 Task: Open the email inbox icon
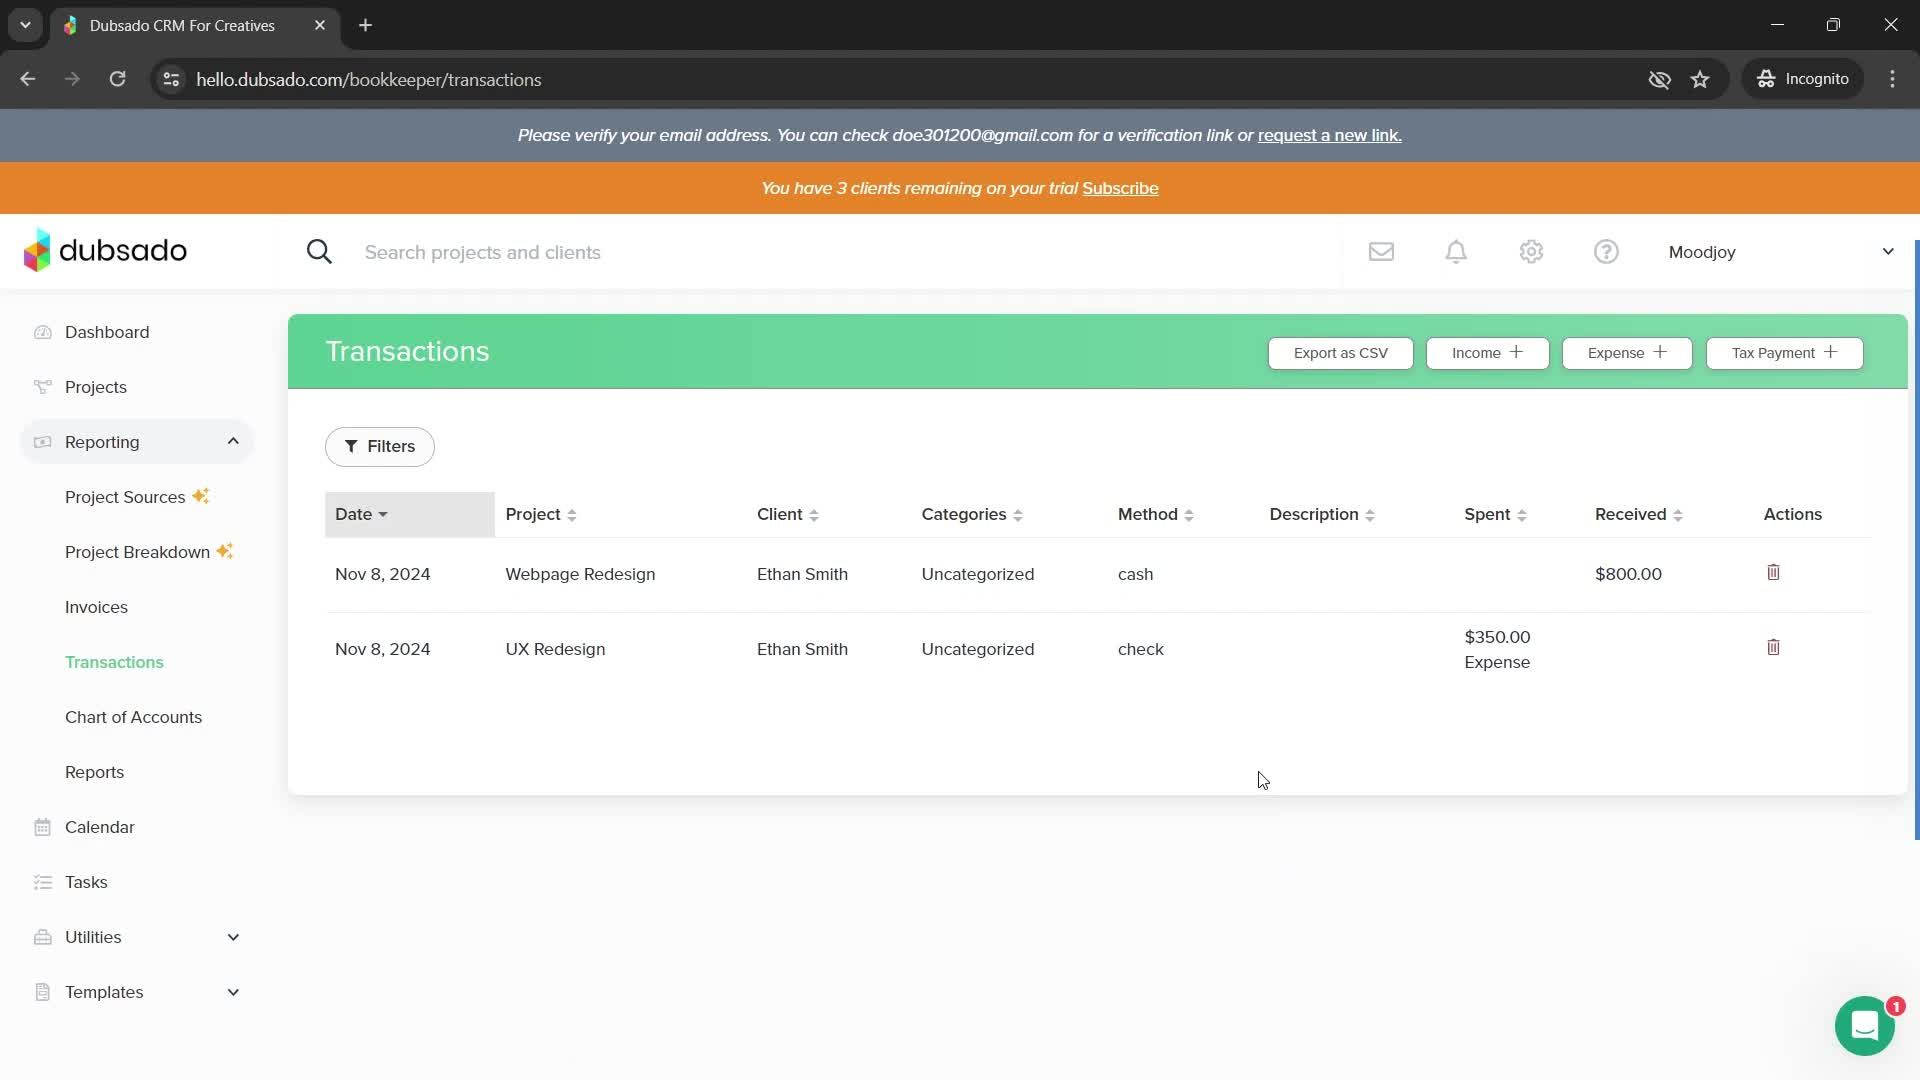[1381, 252]
